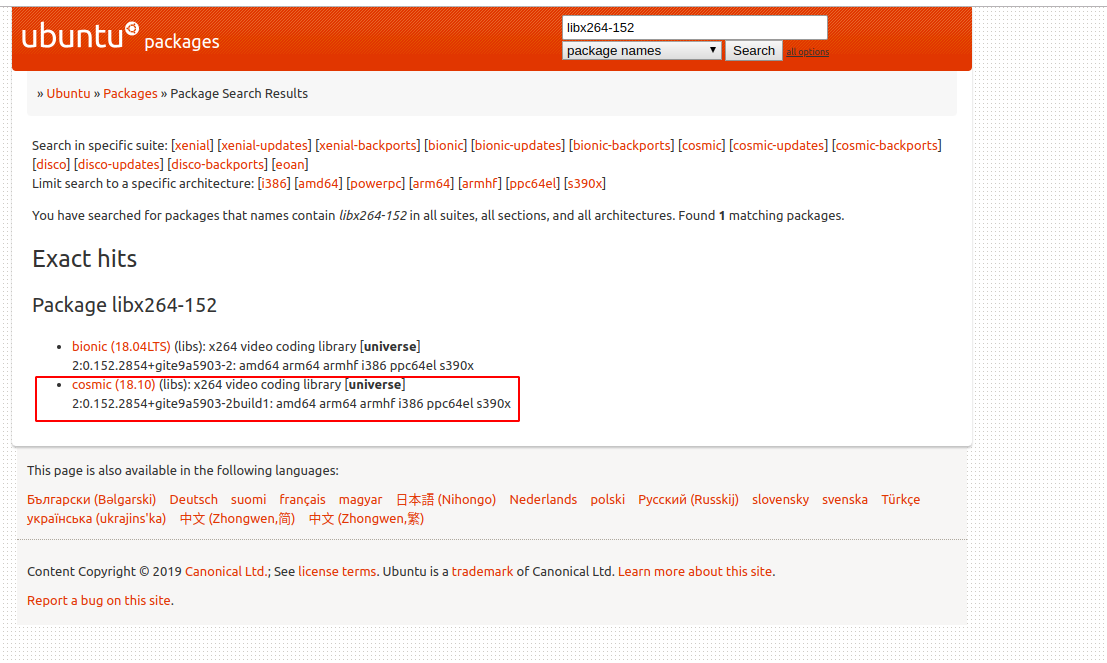Limit search to the s390x architecture
The image size is (1107, 663).
[x=585, y=184]
